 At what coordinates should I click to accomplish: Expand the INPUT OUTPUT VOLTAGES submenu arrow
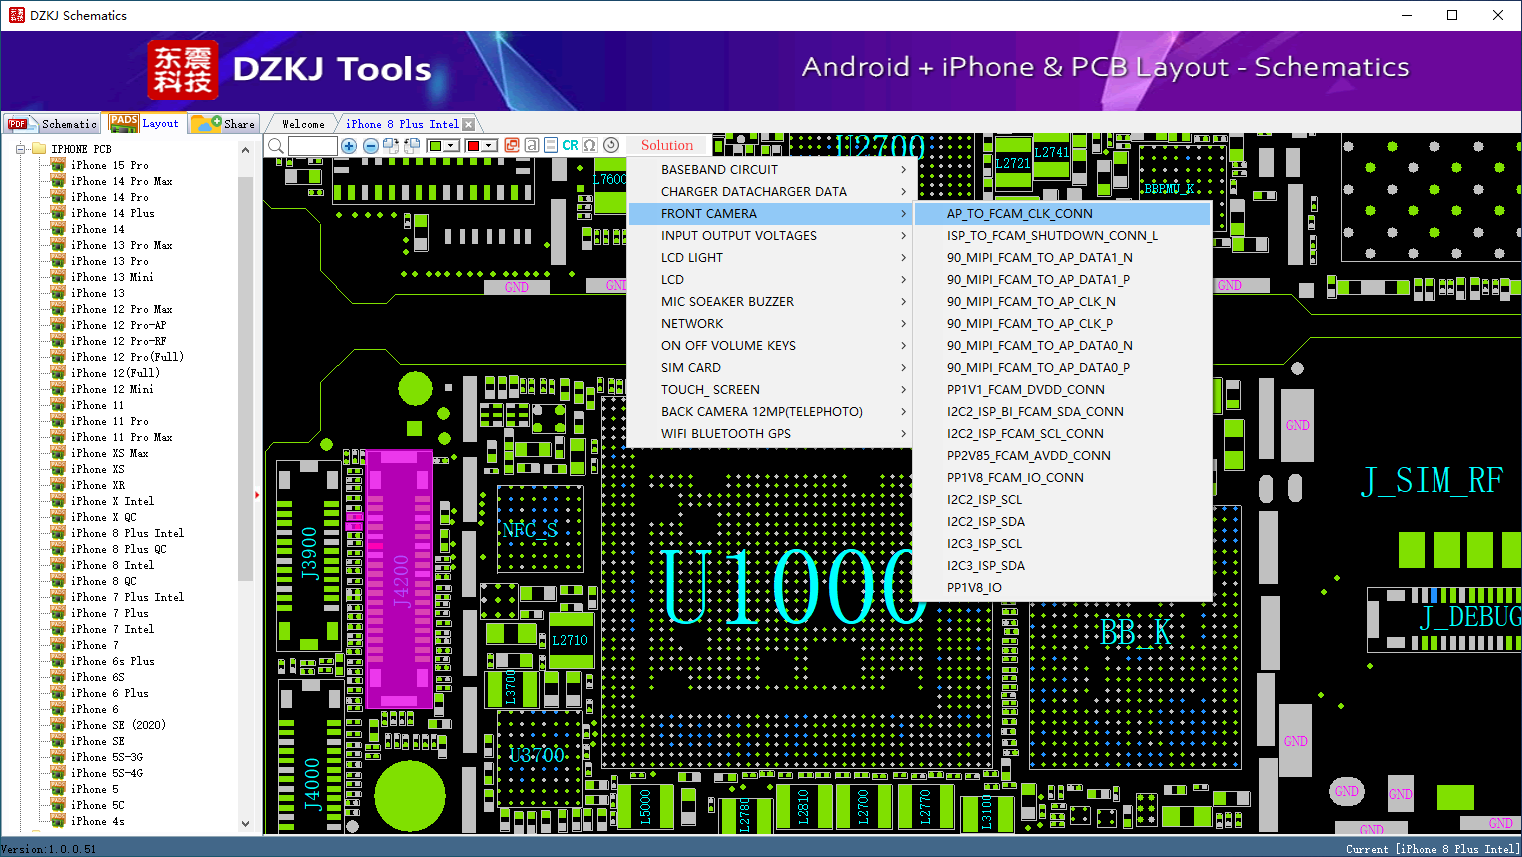coord(903,236)
